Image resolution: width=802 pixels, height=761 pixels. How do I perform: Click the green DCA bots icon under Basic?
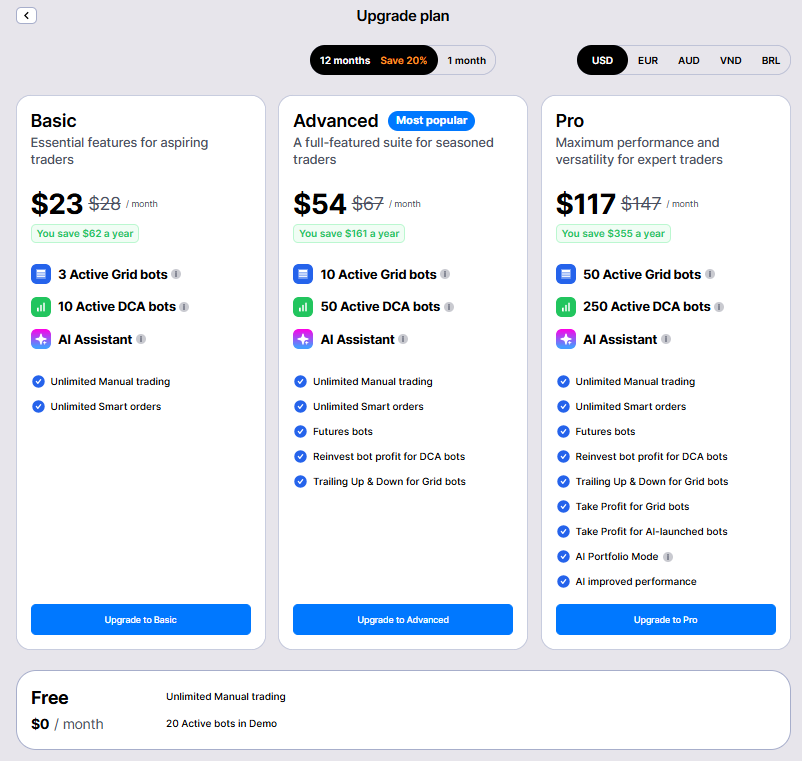[40, 306]
